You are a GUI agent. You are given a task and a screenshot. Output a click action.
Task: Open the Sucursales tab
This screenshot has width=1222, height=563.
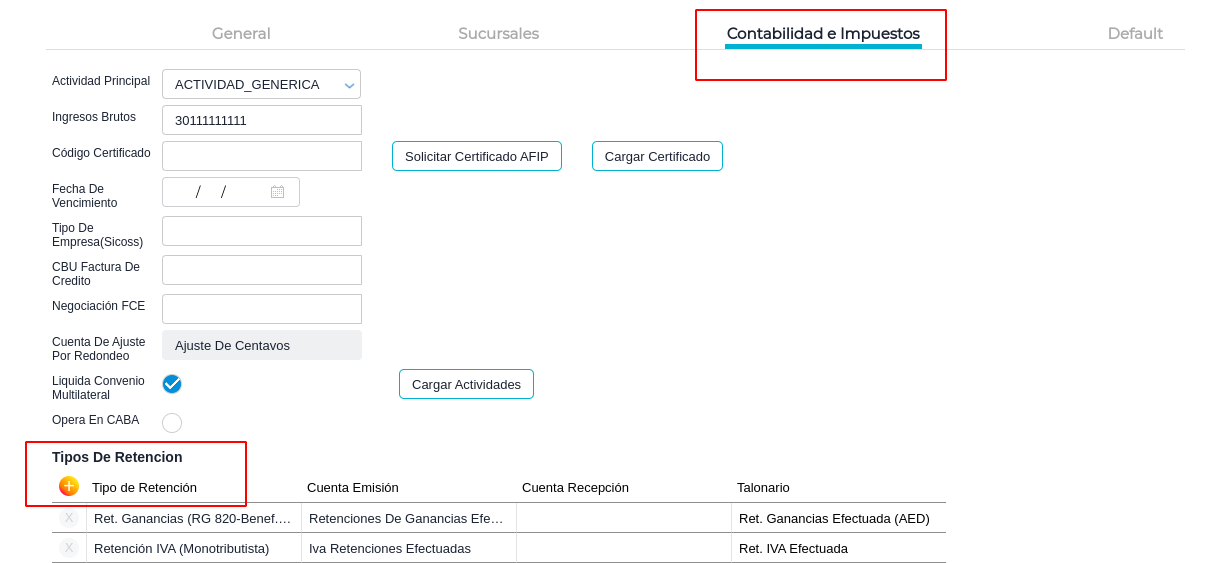[x=498, y=34]
